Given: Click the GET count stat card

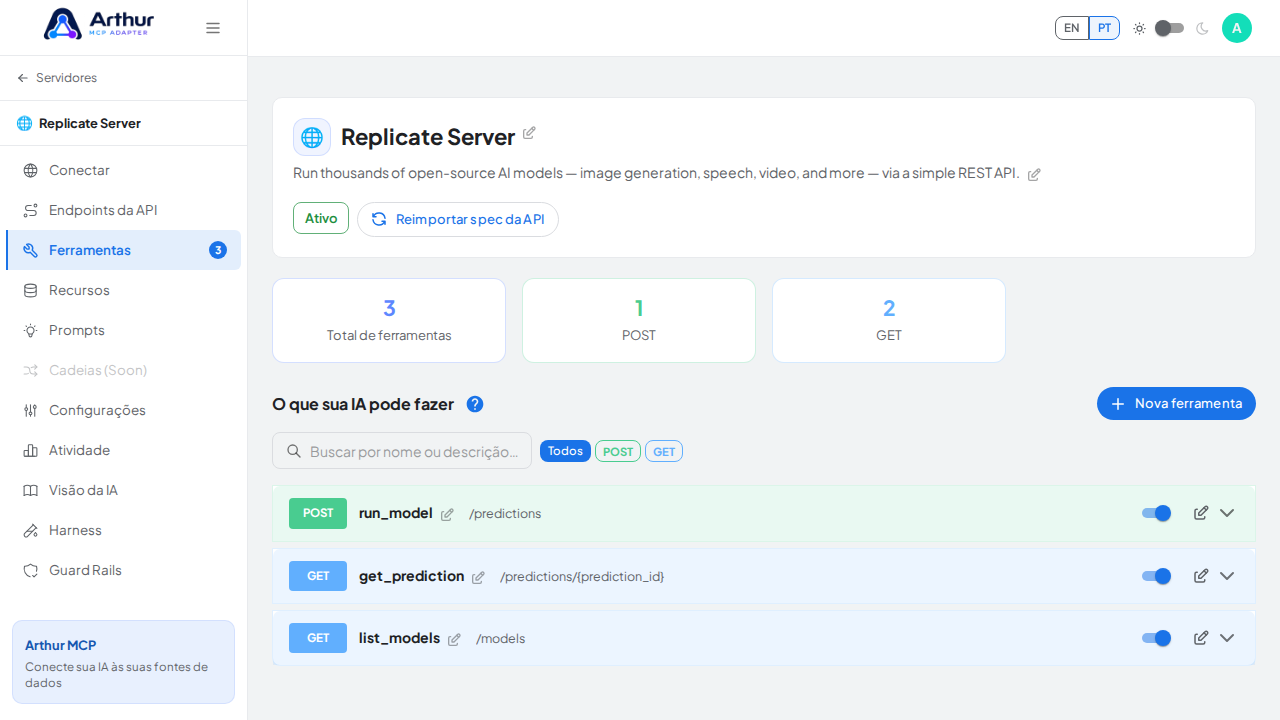Looking at the screenshot, I should (x=889, y=320).
